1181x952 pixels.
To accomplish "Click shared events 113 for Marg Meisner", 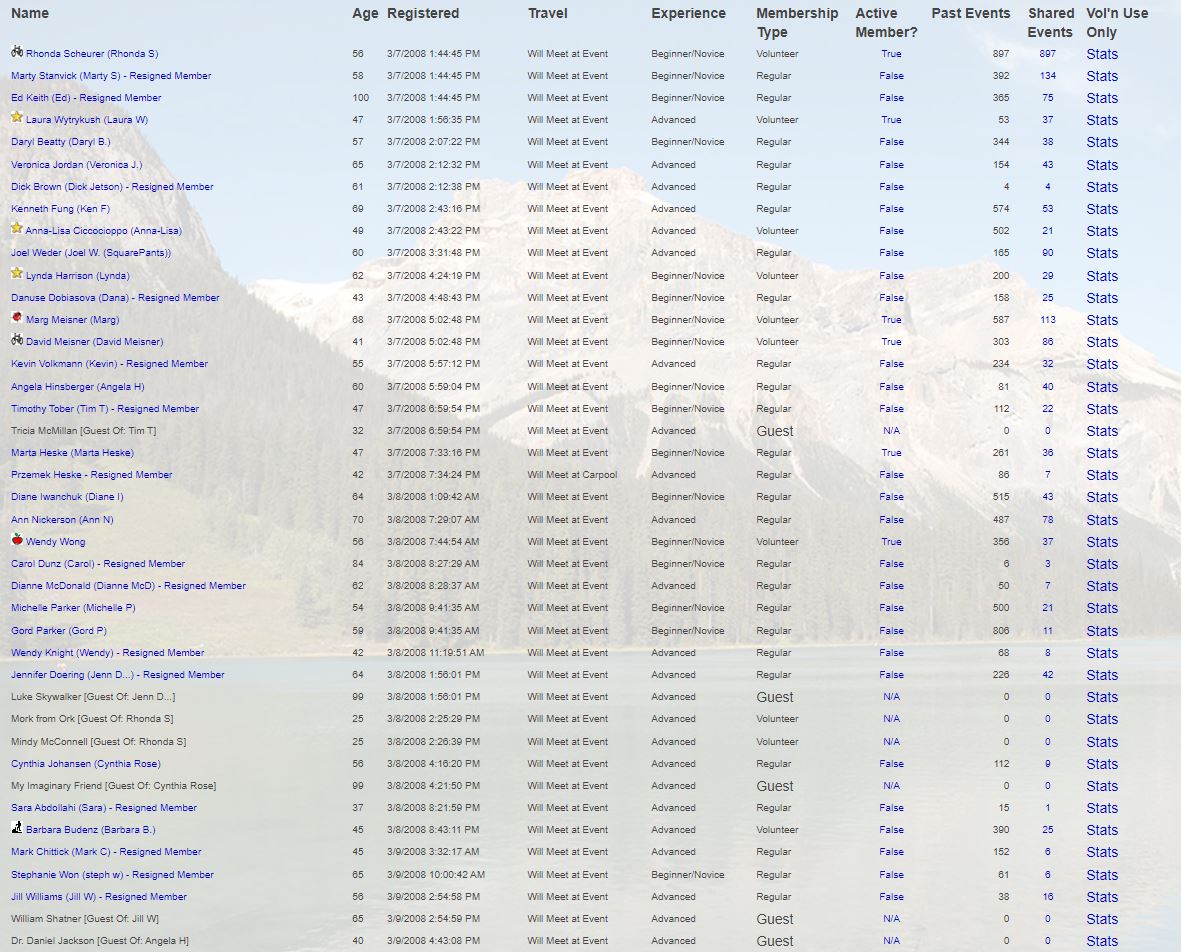I will pyautogui.click(x=1047, y=320).
